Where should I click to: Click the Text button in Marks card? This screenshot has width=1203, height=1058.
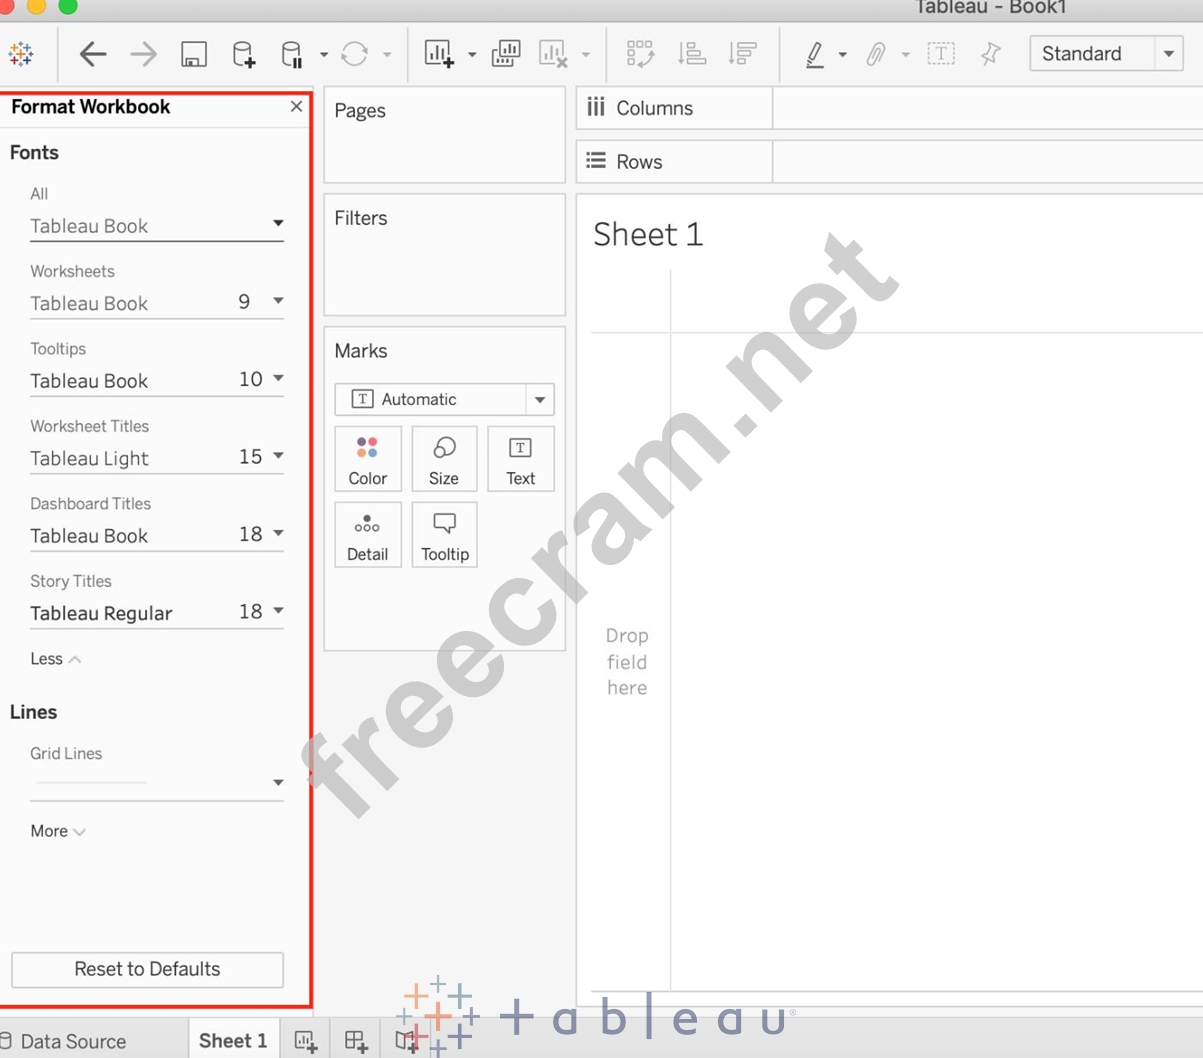point(521,460)
